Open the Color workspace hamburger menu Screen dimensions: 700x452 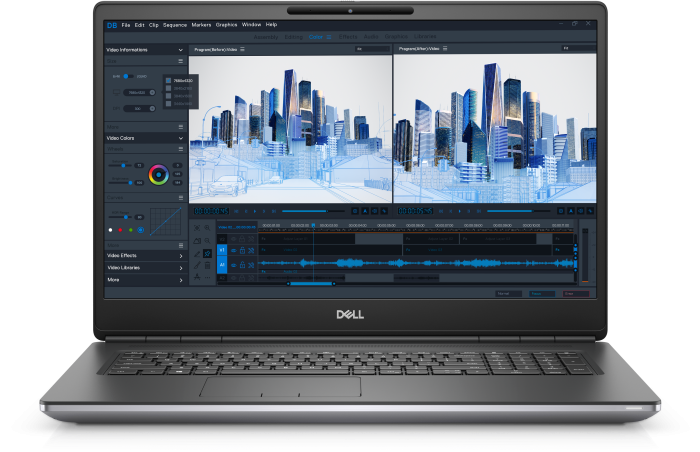(329, 37)
